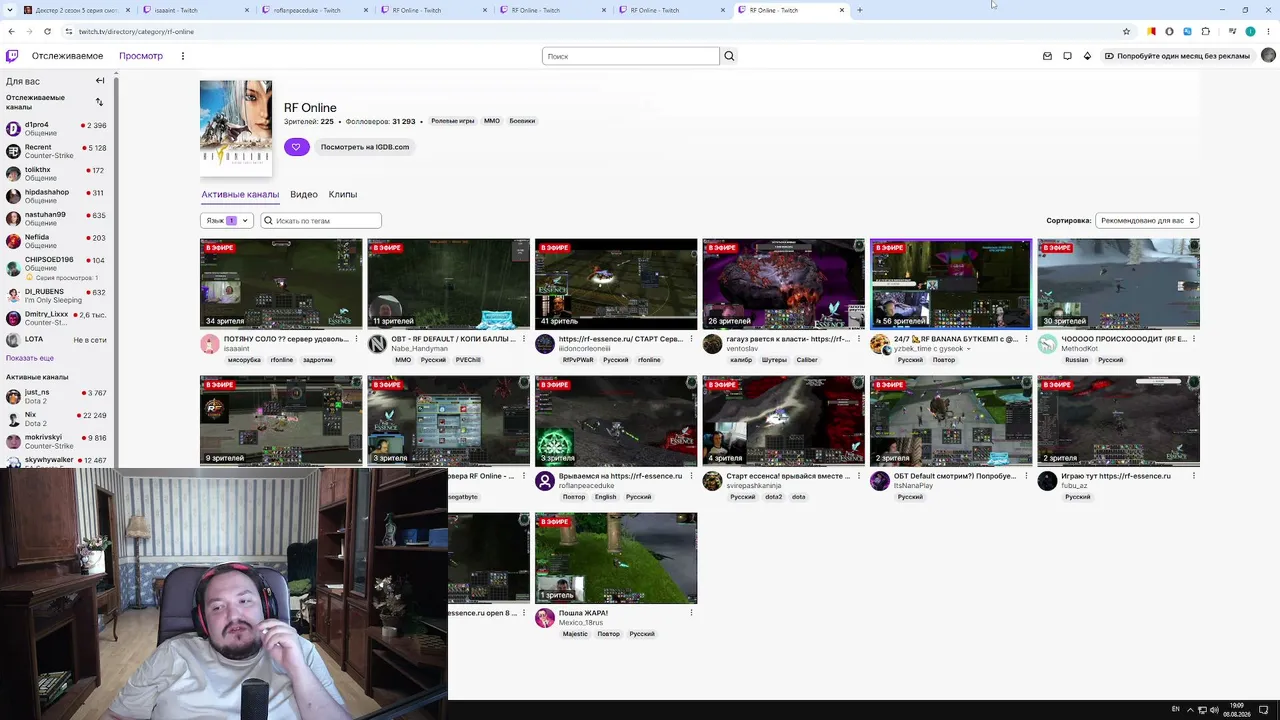Open the Twitch home logo
This screenshot has height=720, width=1280.
[12, 56]
